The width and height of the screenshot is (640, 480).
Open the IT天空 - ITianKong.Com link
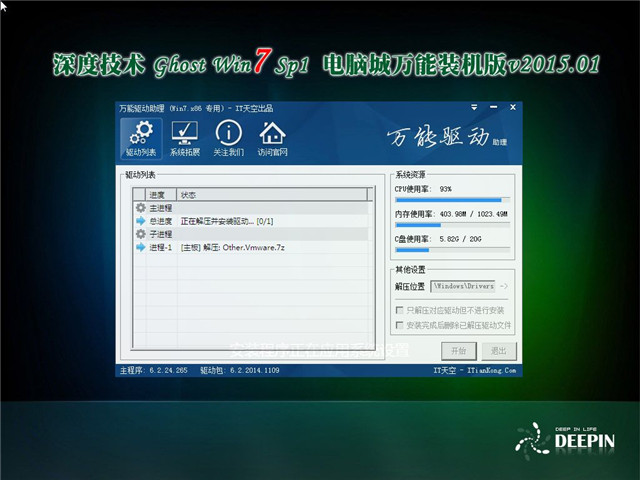[474, 370]
